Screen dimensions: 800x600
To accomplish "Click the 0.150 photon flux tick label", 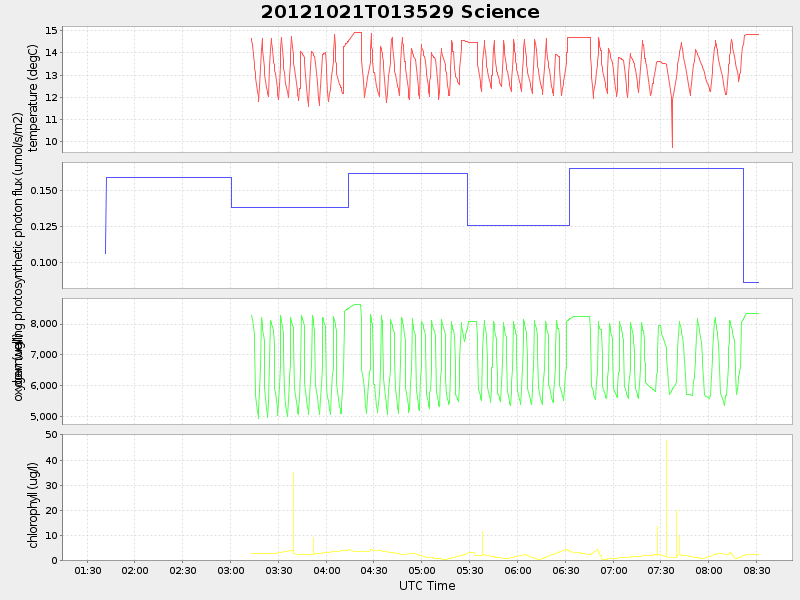I will click(44, 190).
